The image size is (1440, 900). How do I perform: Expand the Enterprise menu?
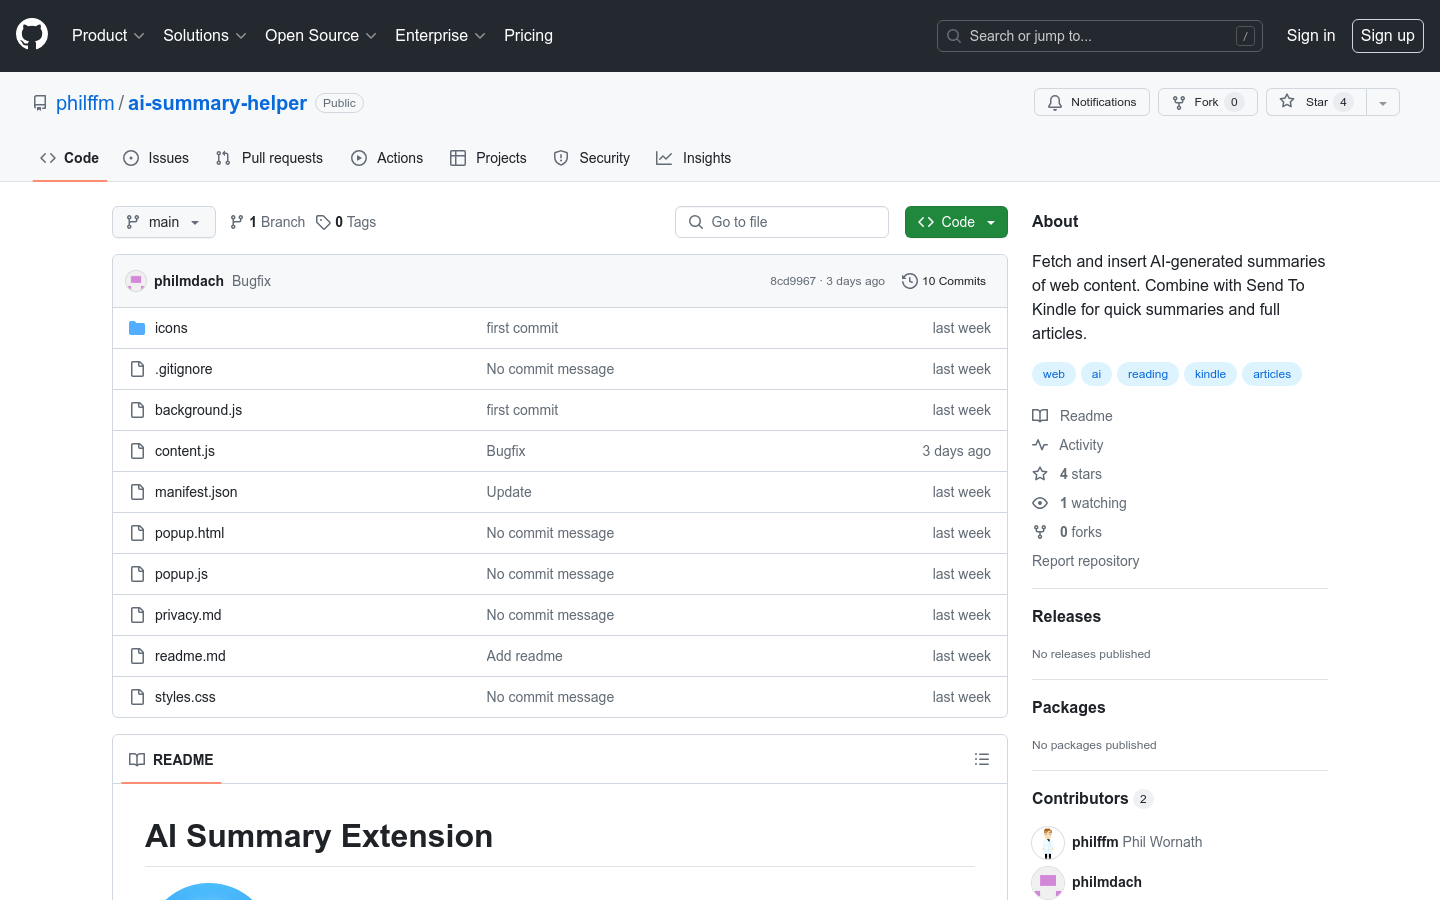click(x=440, y=35)
